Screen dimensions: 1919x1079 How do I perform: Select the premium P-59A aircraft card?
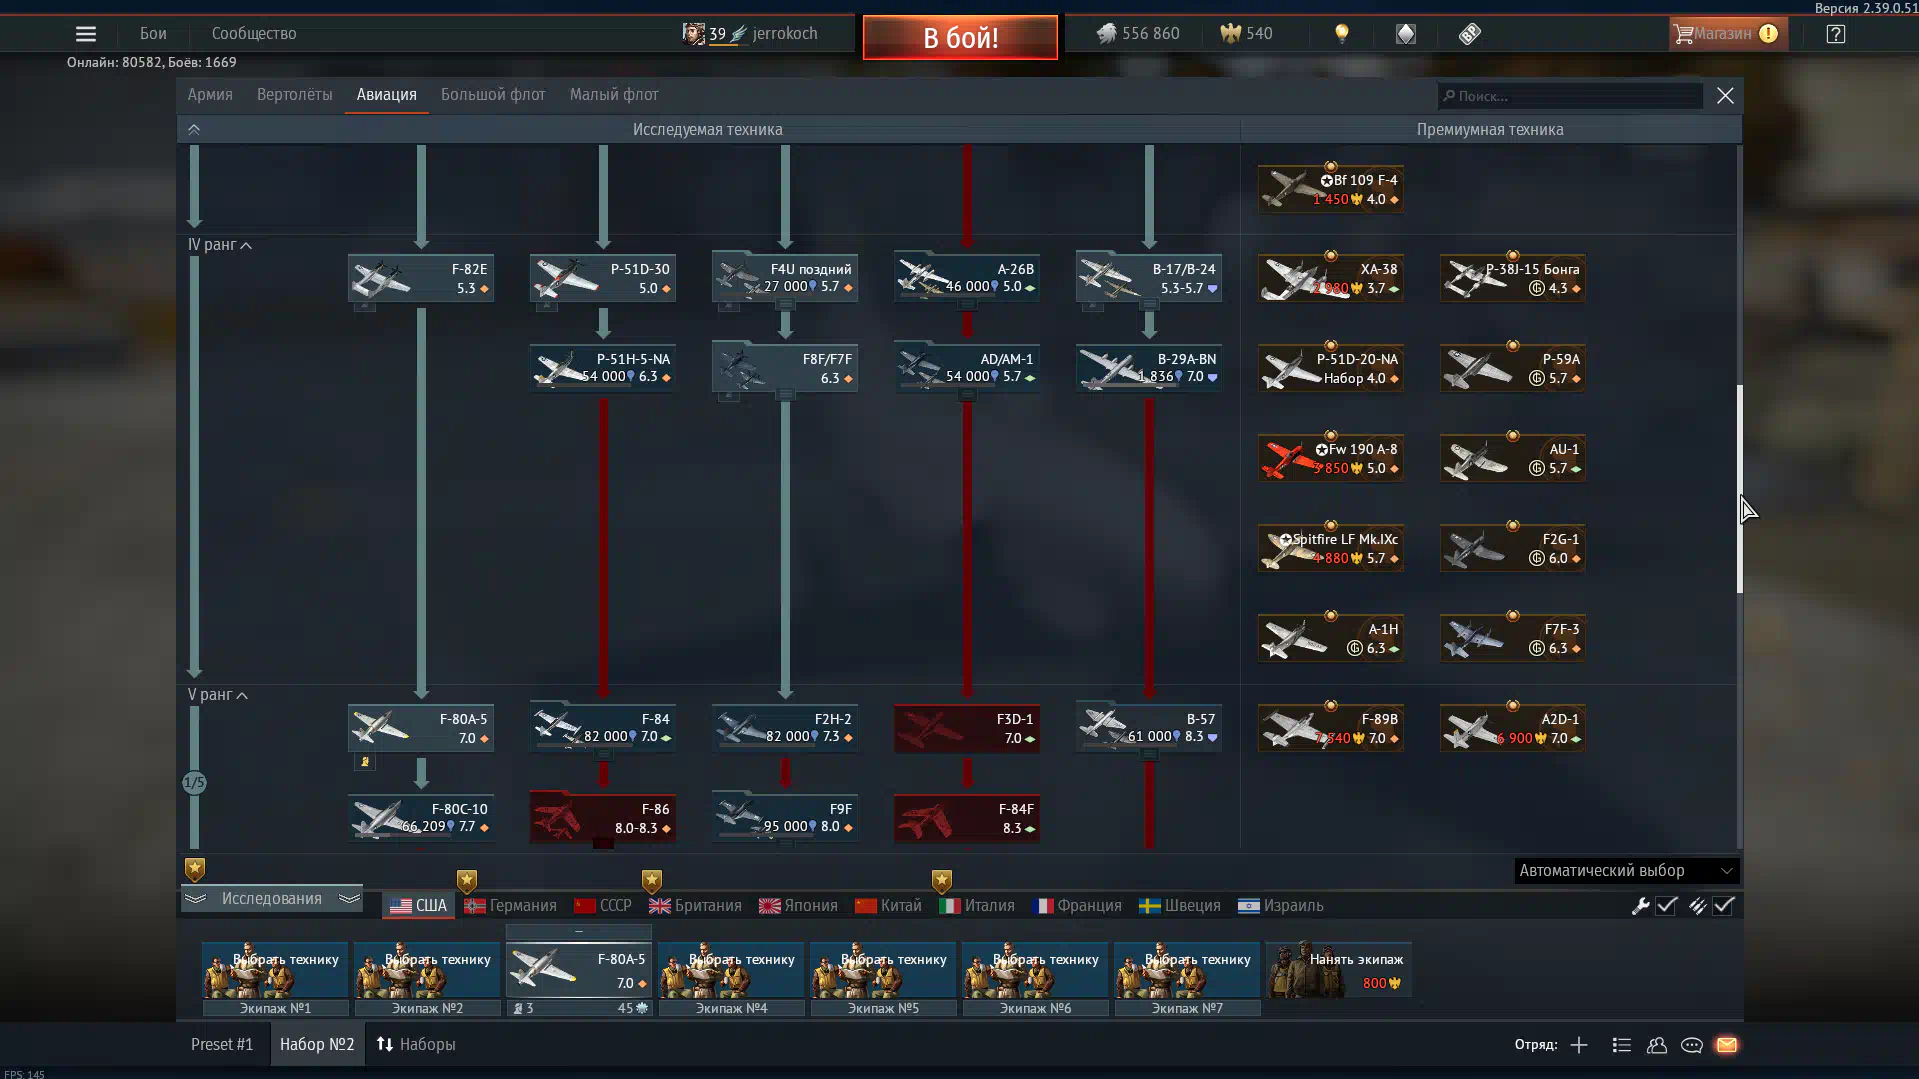pyautogui.click(x=1513, y=368)
